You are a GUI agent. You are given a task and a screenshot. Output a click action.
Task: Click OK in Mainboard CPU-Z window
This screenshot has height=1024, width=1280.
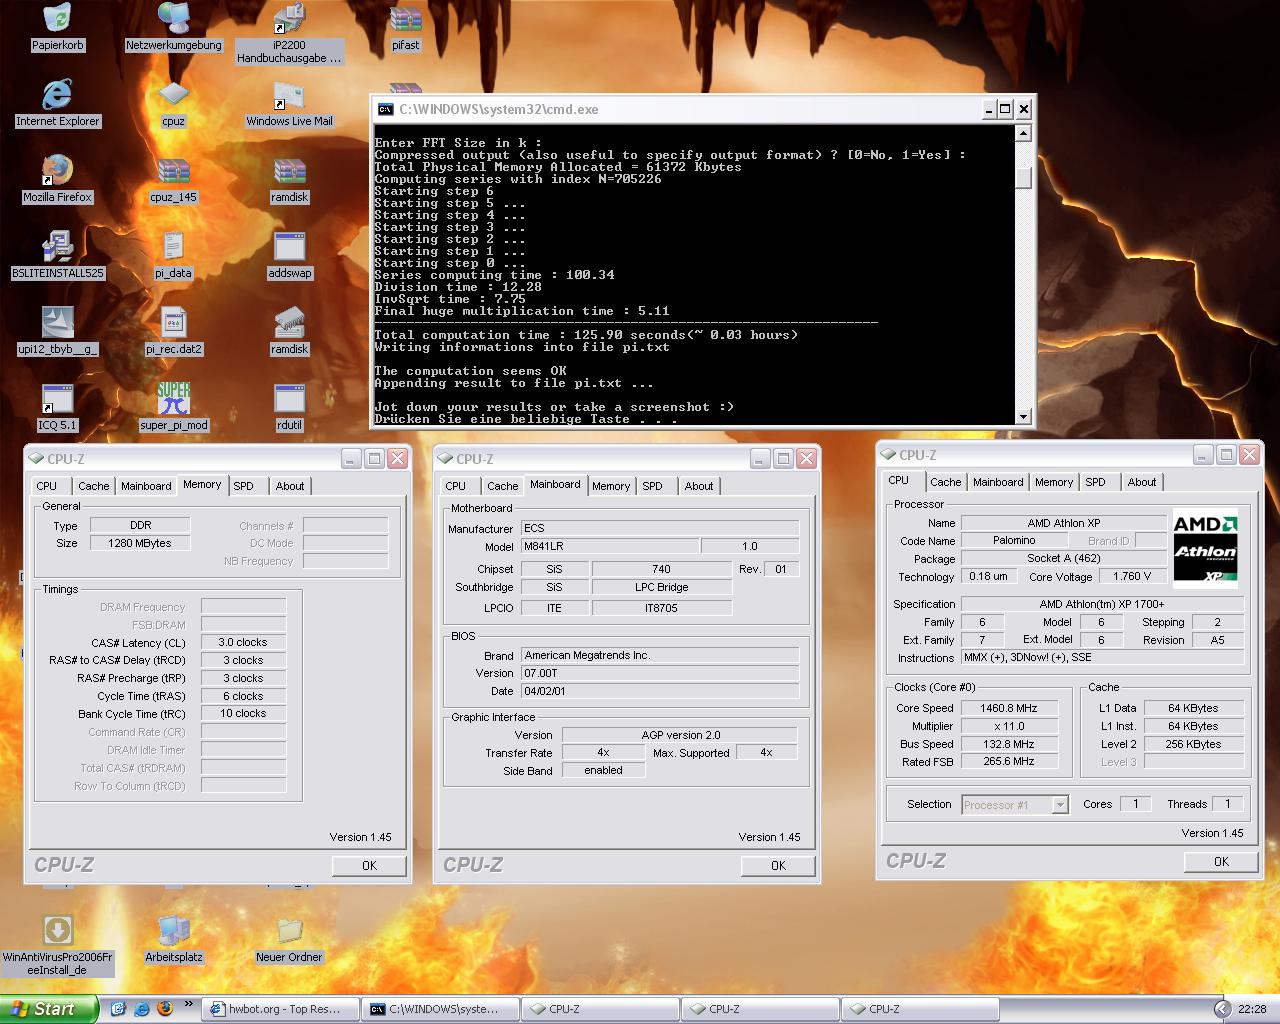point(778,865)
